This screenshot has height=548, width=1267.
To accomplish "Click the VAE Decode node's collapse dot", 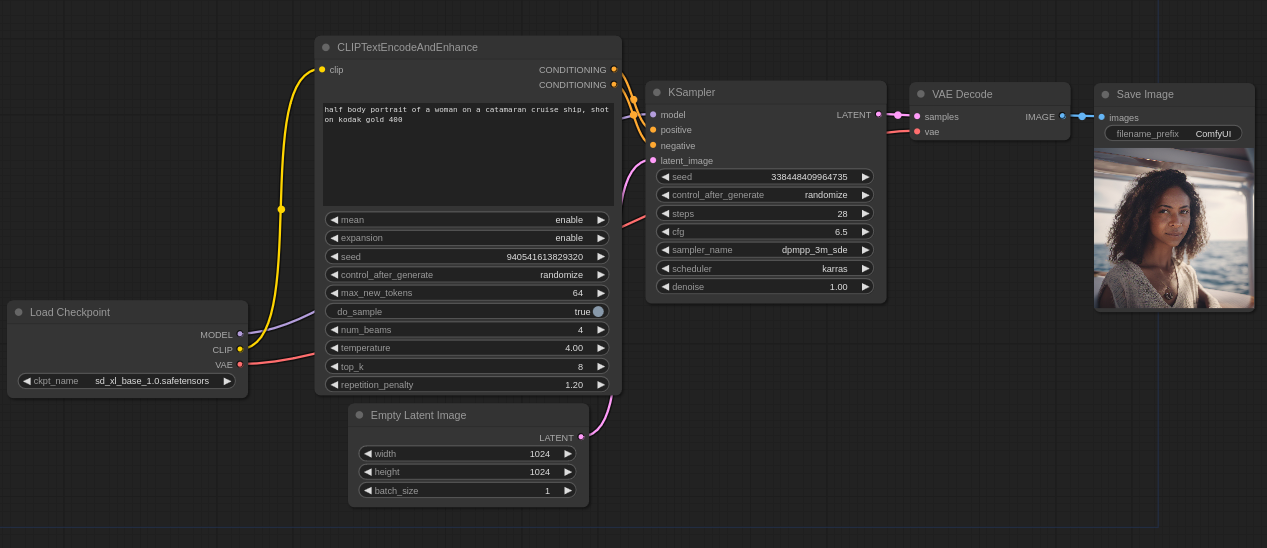I will pos(921,94).
